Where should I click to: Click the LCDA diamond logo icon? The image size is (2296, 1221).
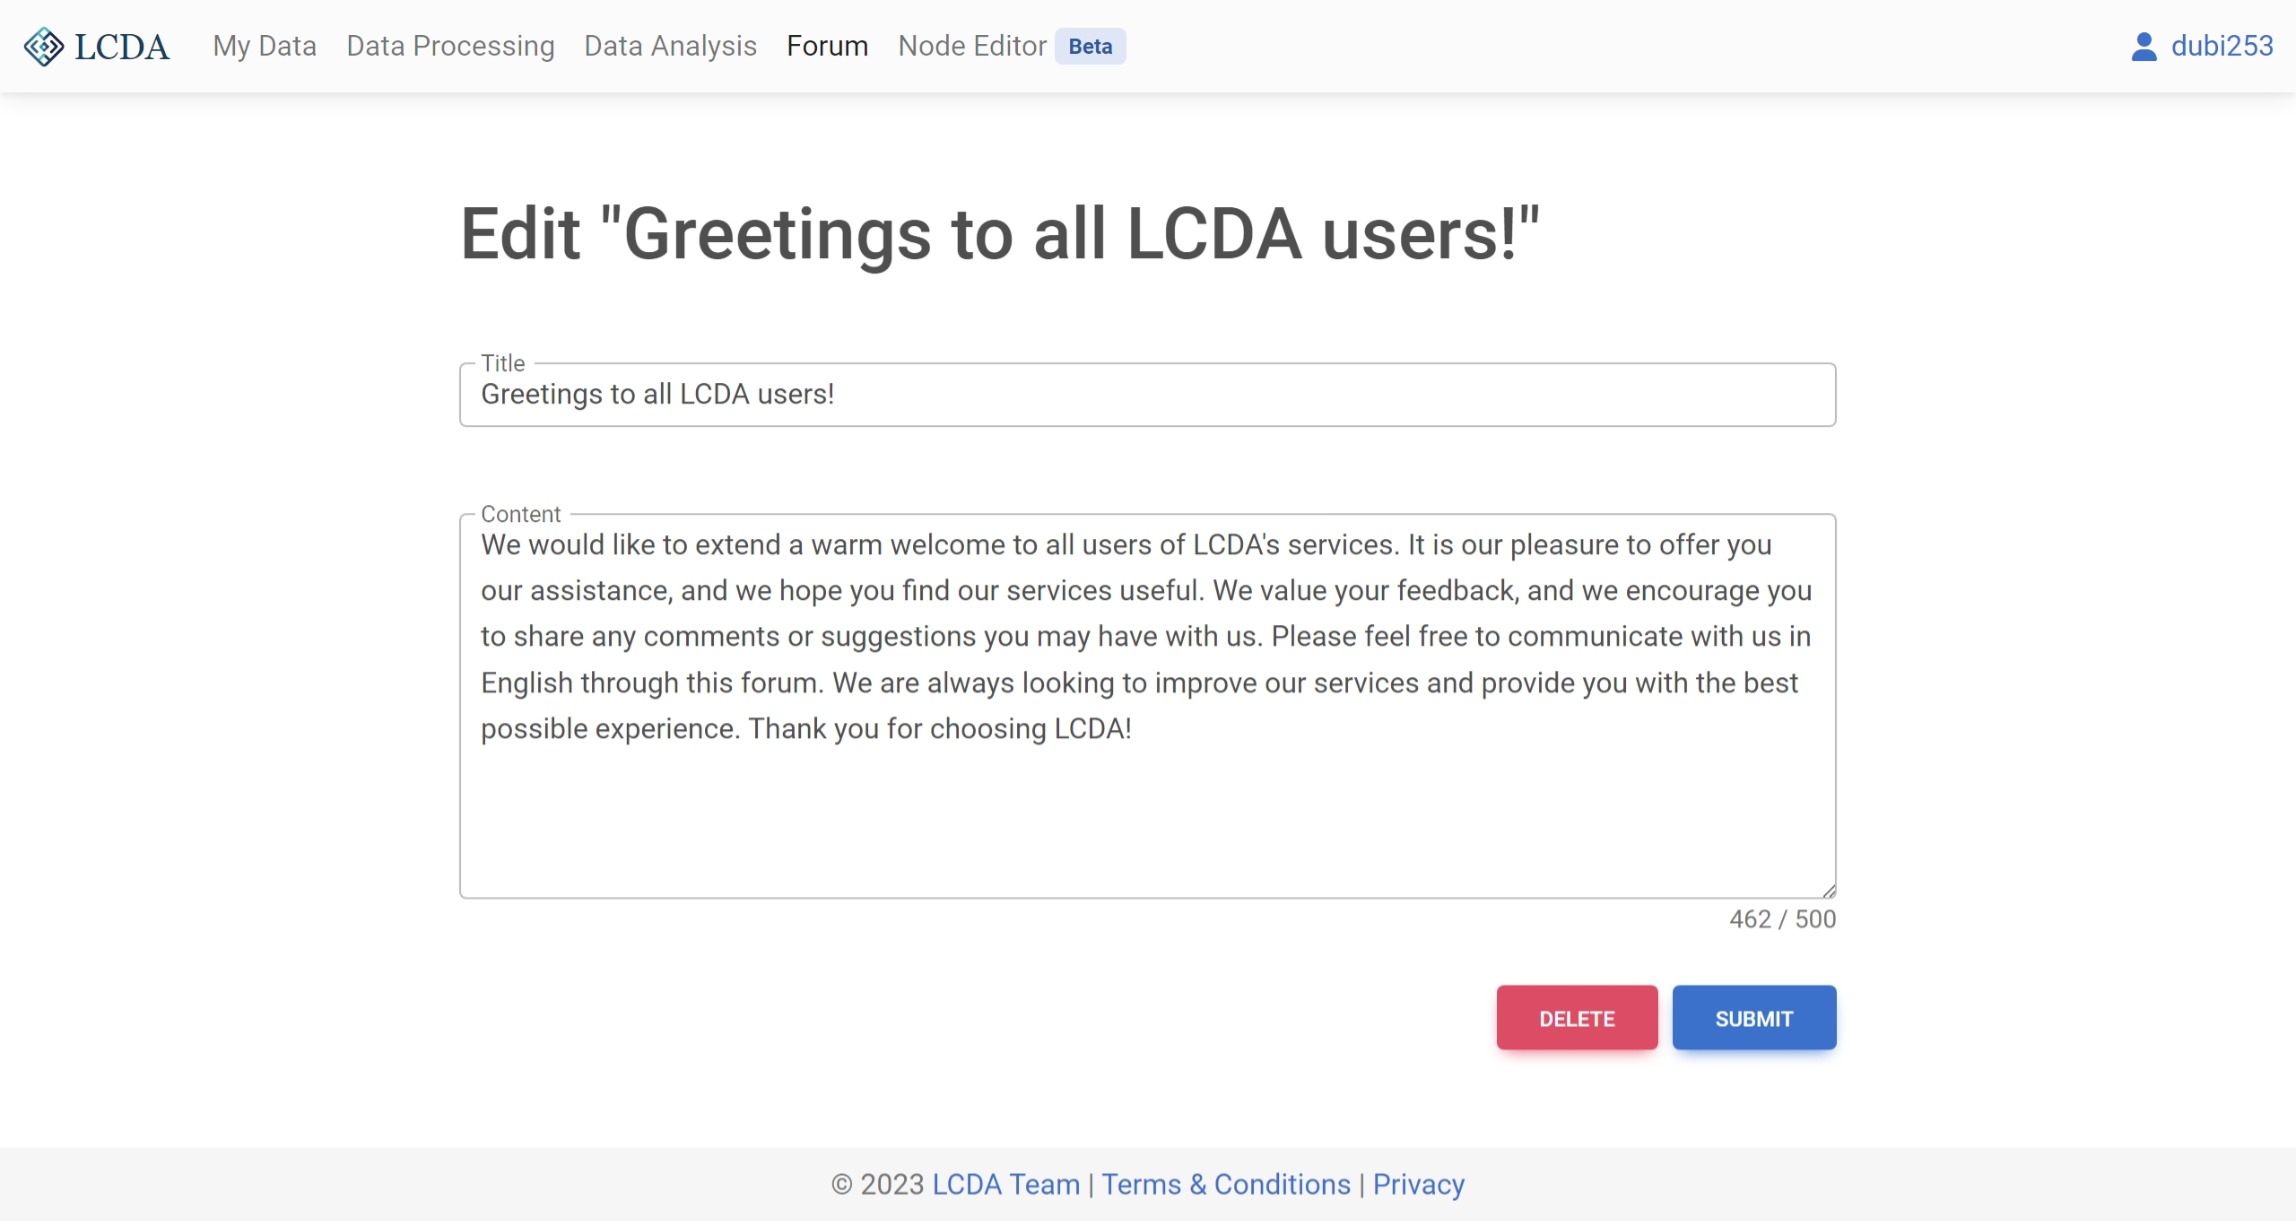(42, 45)
